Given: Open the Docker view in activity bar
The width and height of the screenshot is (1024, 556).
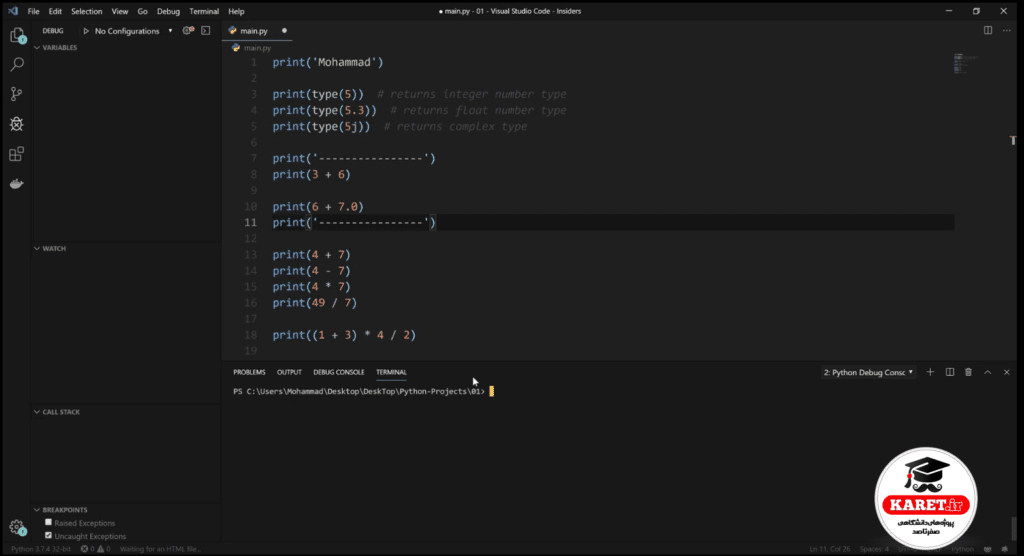Looking at the screenshot, I should (x=17, y=184).
